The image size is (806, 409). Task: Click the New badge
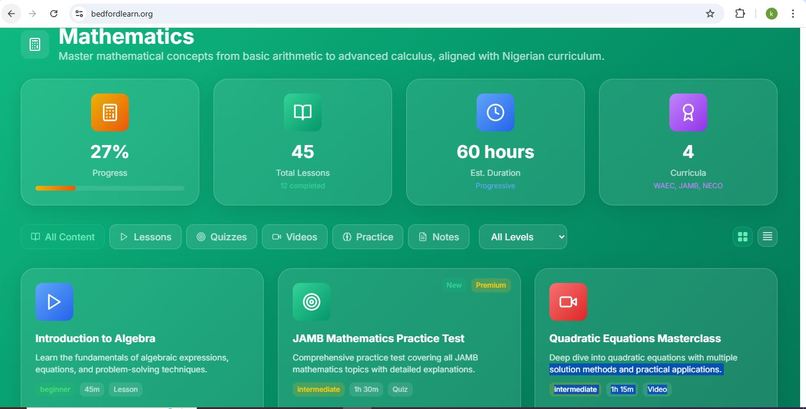coord(454,285)
